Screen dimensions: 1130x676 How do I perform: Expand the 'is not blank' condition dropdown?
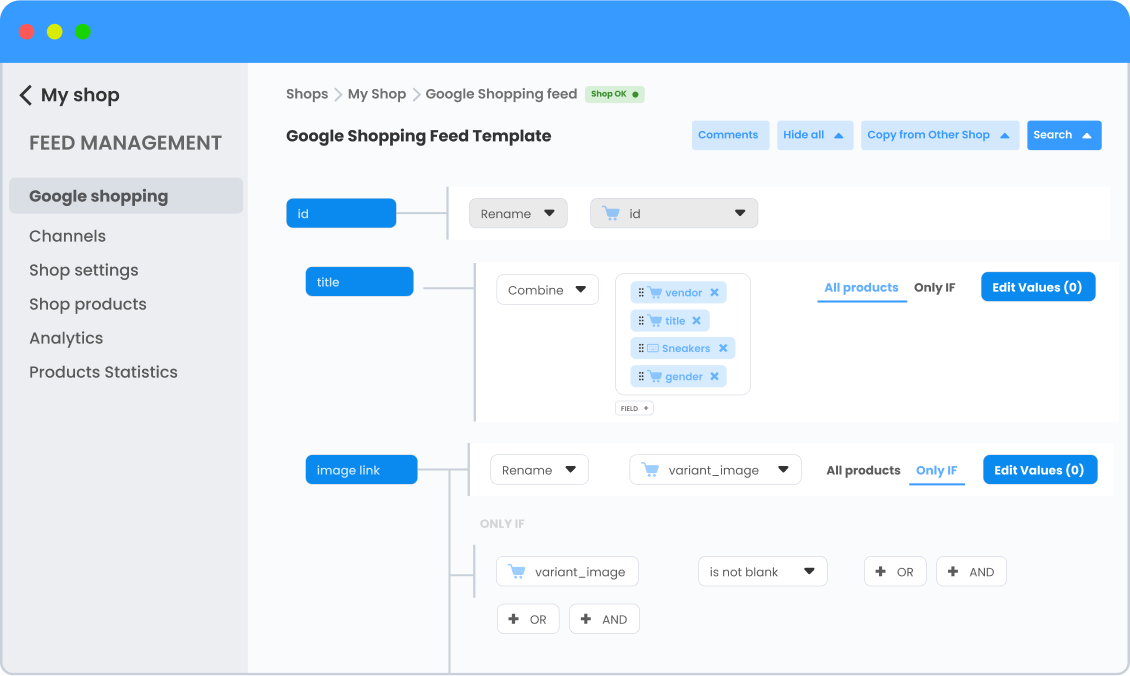(x=762, y=572)
